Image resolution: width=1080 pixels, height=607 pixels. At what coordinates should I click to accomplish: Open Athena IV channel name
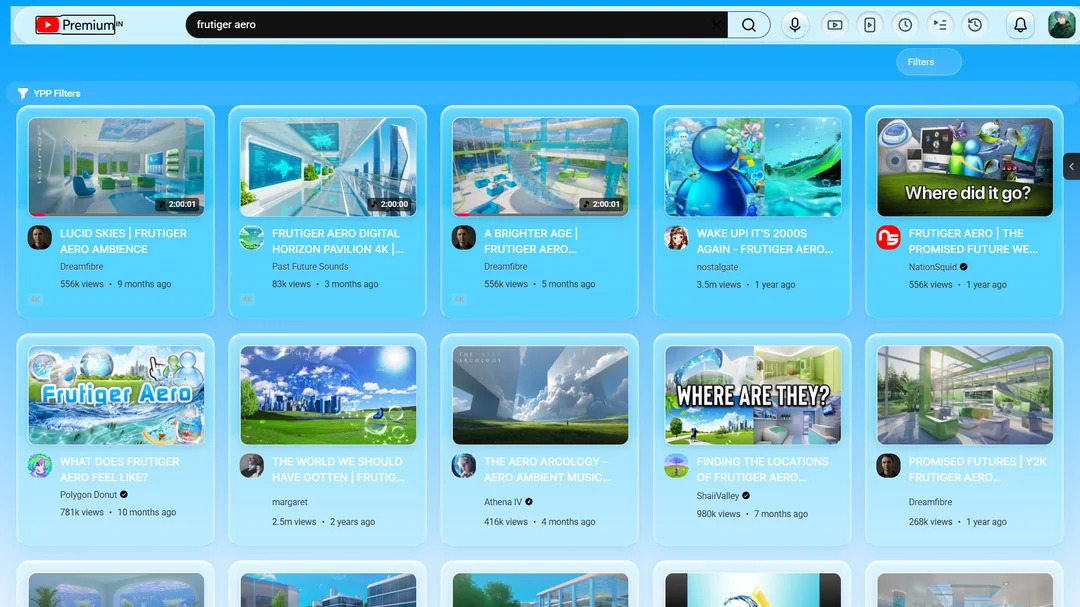[x=503, y=502]
